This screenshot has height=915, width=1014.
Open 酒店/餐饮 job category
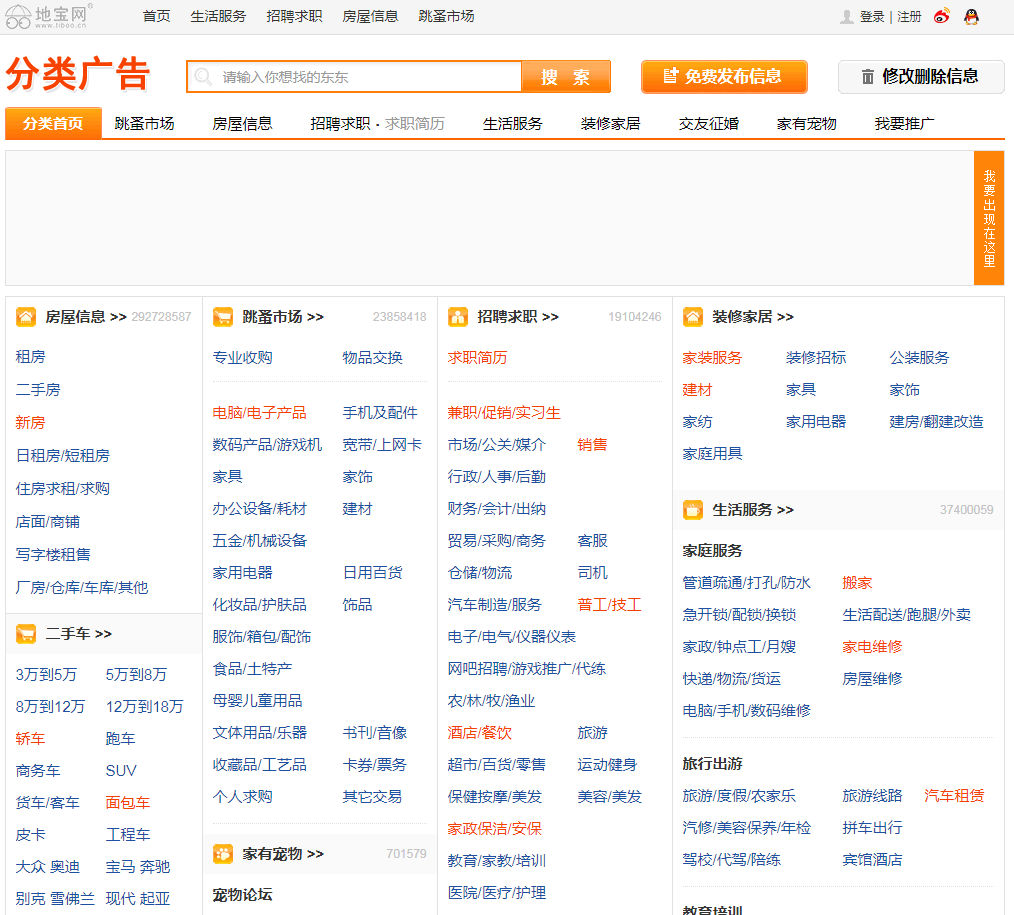point(480,733)
